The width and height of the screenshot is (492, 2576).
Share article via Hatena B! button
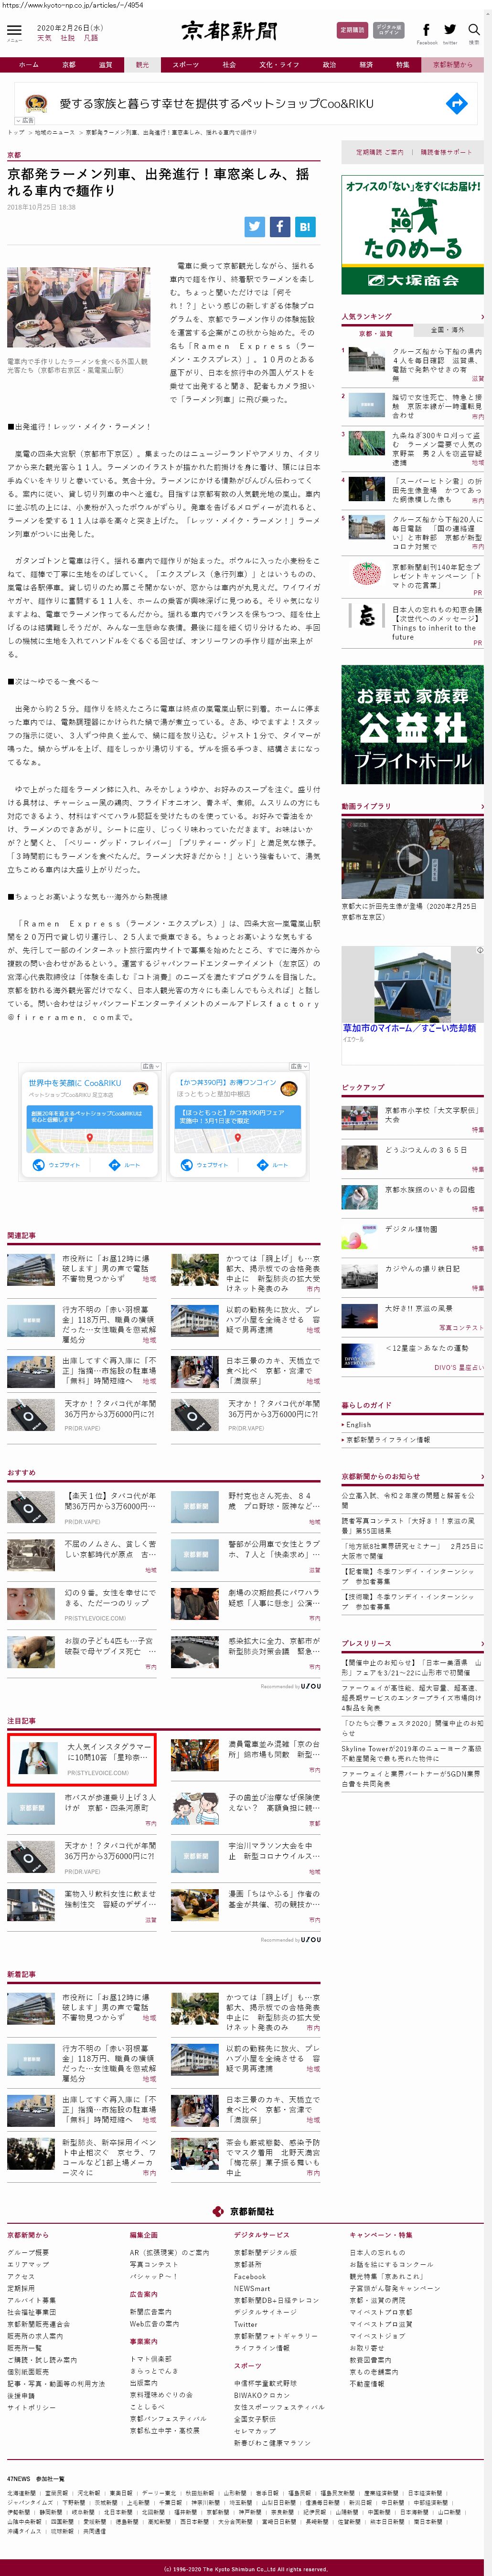(x=305, y=227)
